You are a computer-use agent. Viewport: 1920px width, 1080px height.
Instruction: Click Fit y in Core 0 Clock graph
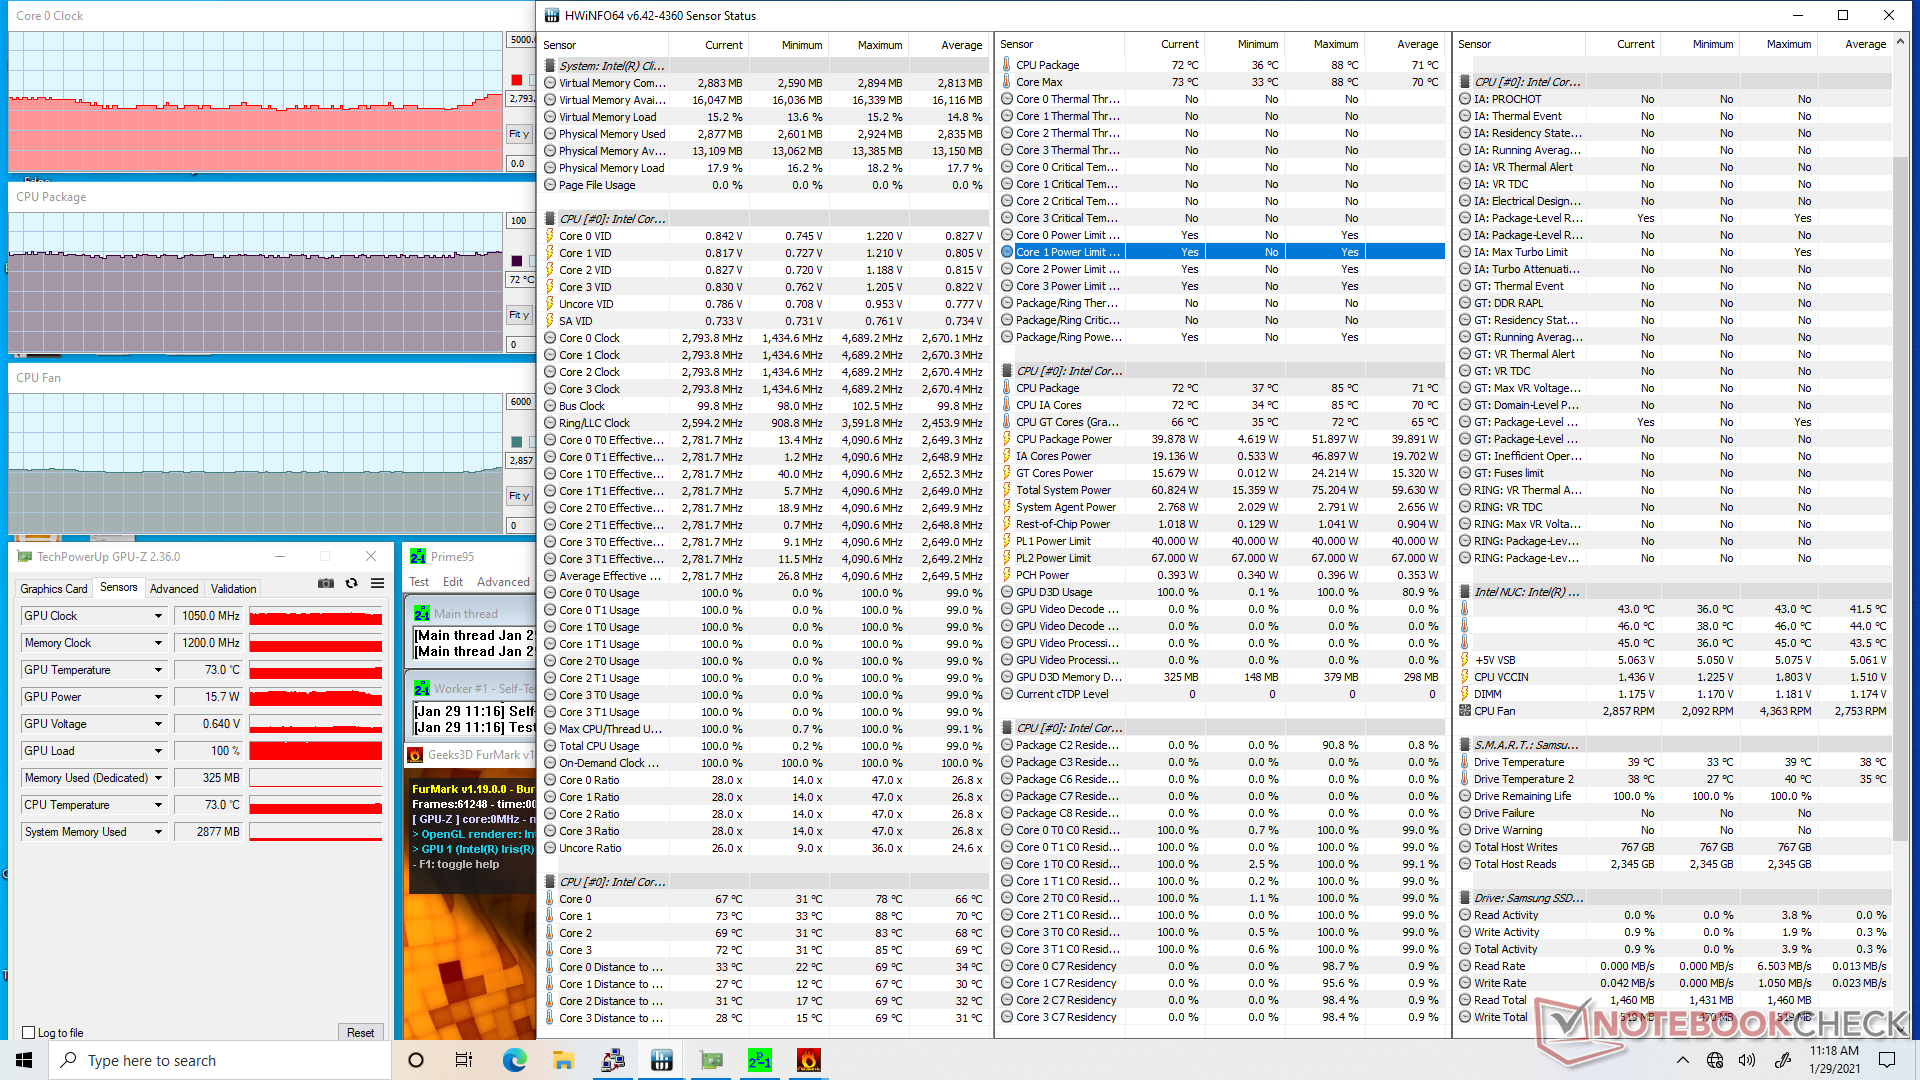tap(519, 134)
